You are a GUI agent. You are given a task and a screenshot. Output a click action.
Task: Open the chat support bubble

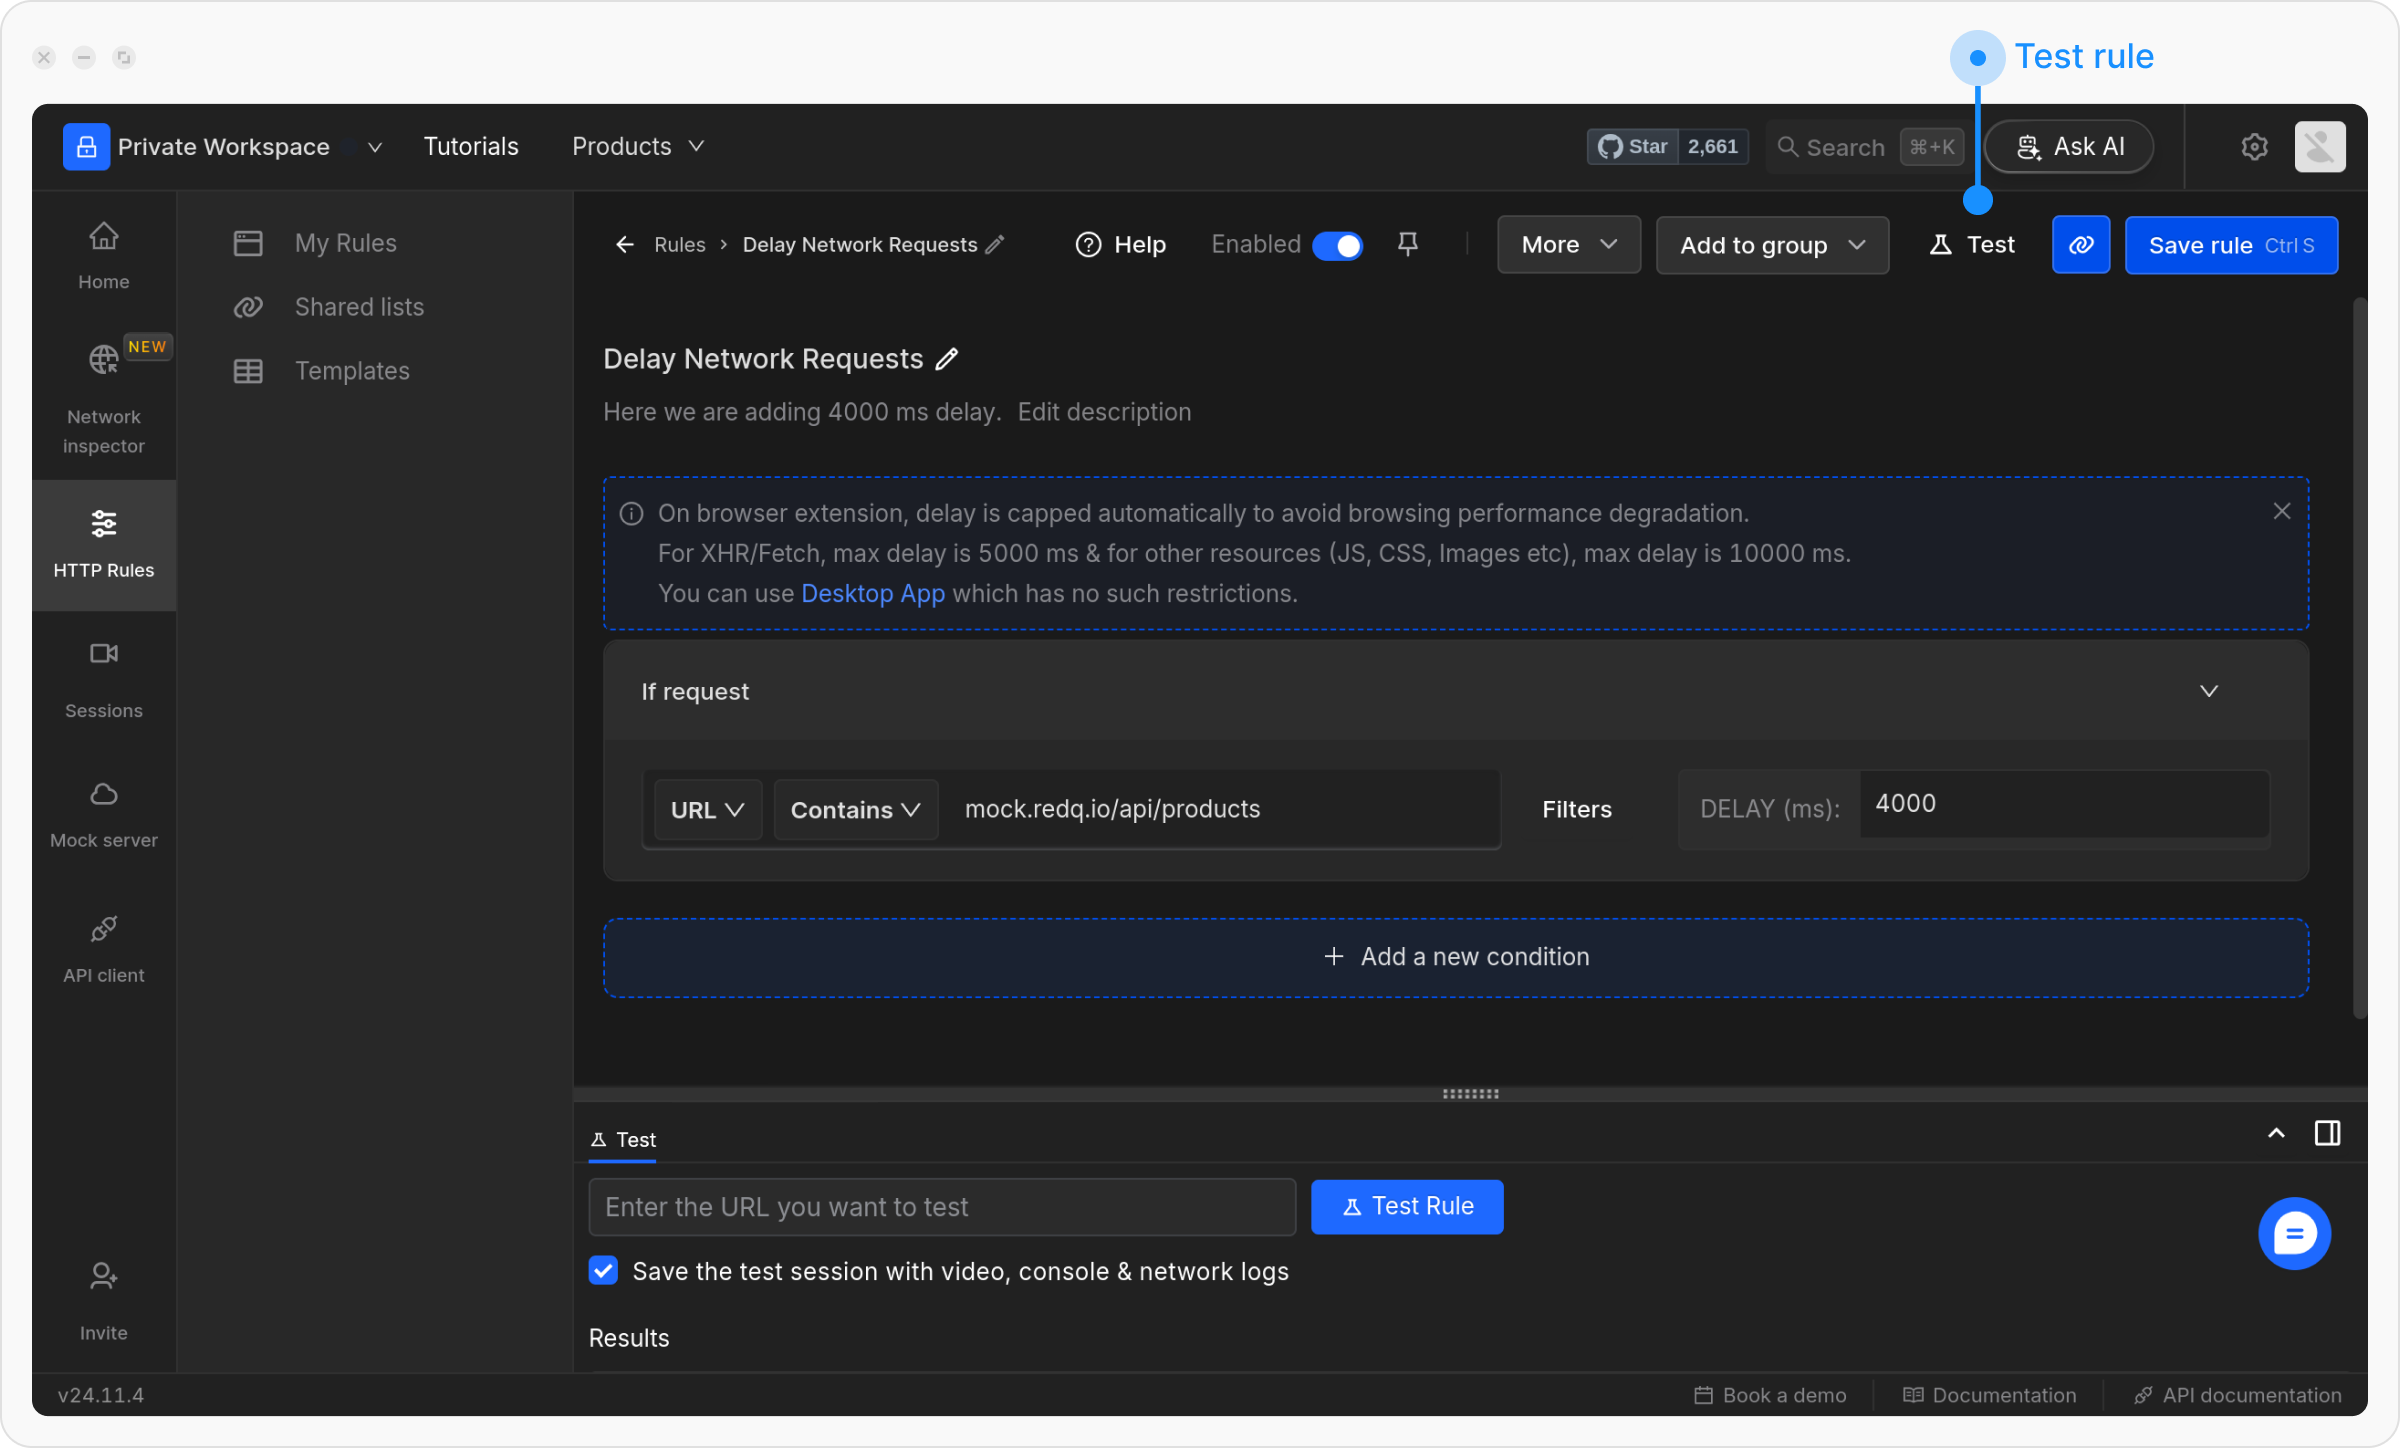point(2293,1233)
